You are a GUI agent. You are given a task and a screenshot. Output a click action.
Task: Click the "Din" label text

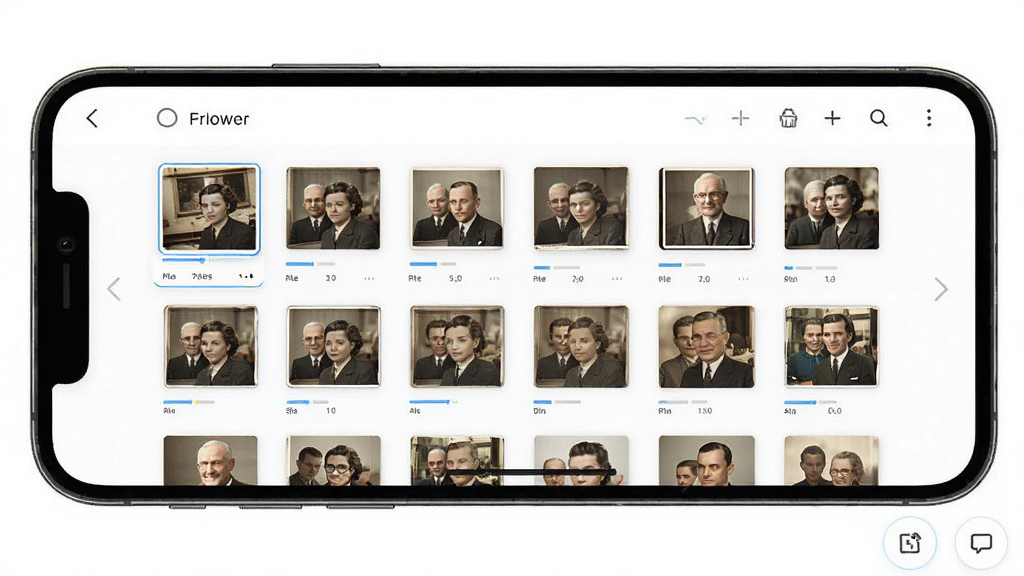click(539, 411)
